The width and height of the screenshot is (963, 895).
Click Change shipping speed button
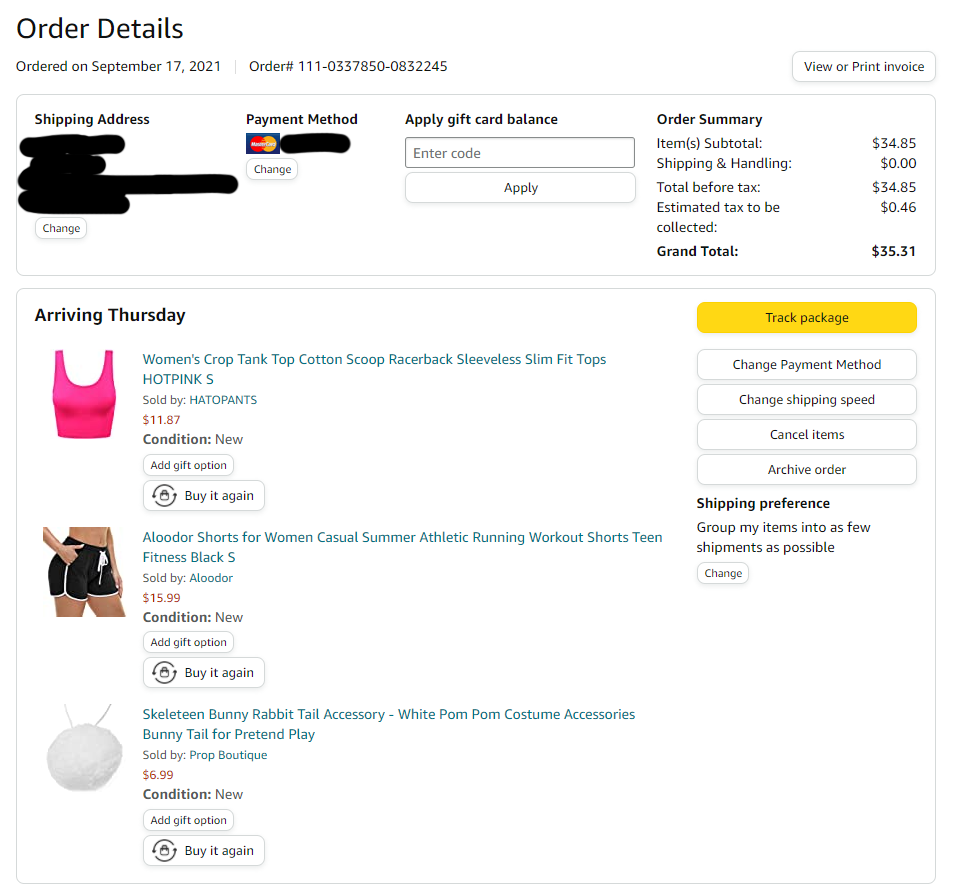pos(806,400)
